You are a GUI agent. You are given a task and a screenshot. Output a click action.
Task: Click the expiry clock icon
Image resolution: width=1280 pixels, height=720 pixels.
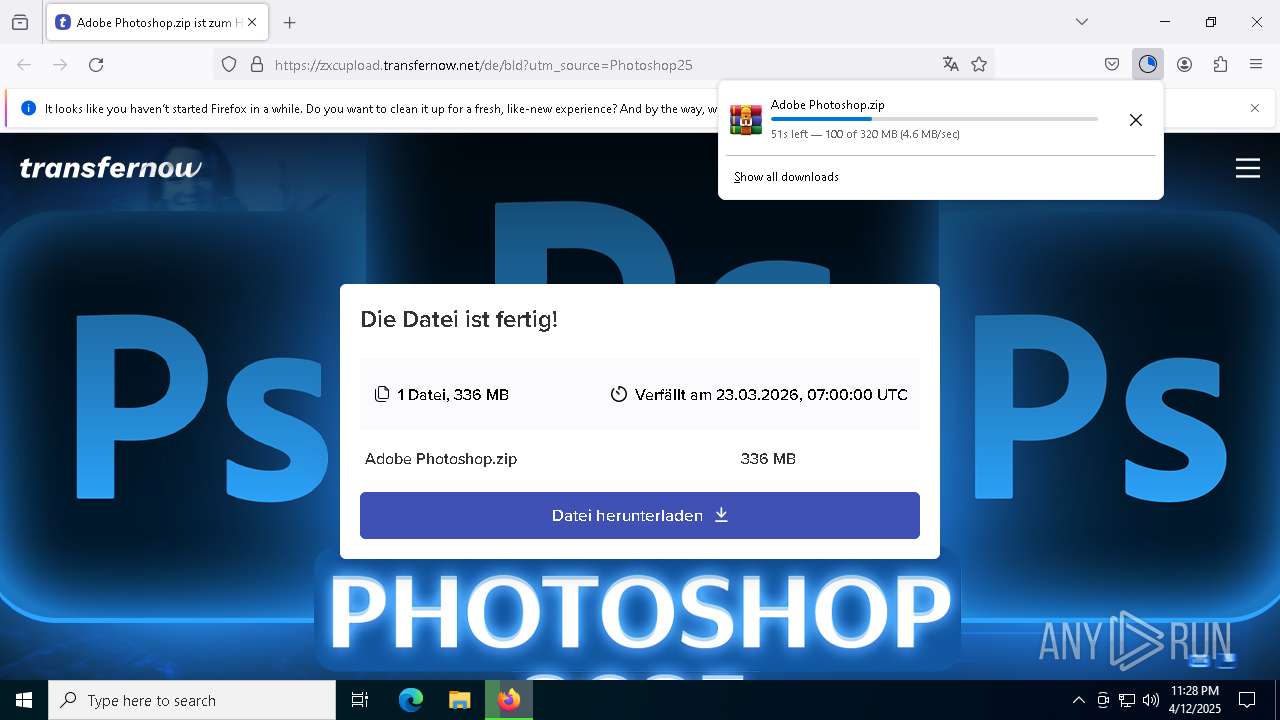pyautogui.click(x=619, y=394)
